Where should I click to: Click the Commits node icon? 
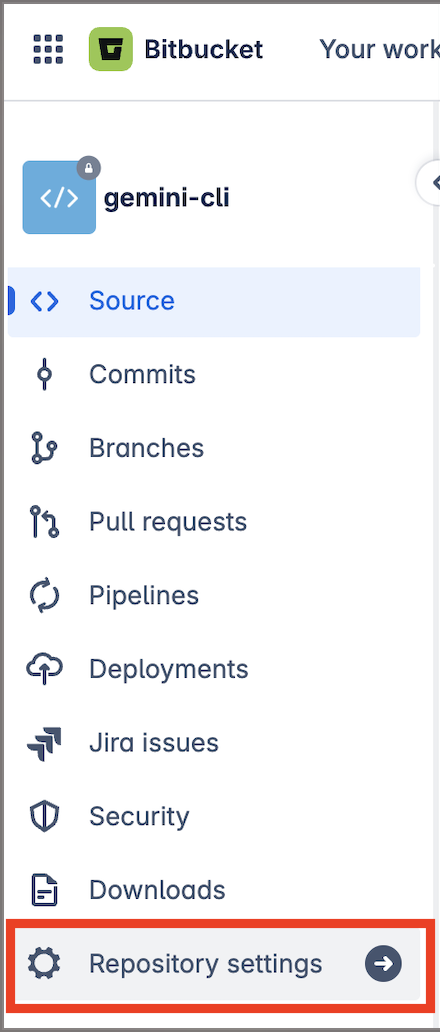45,374
